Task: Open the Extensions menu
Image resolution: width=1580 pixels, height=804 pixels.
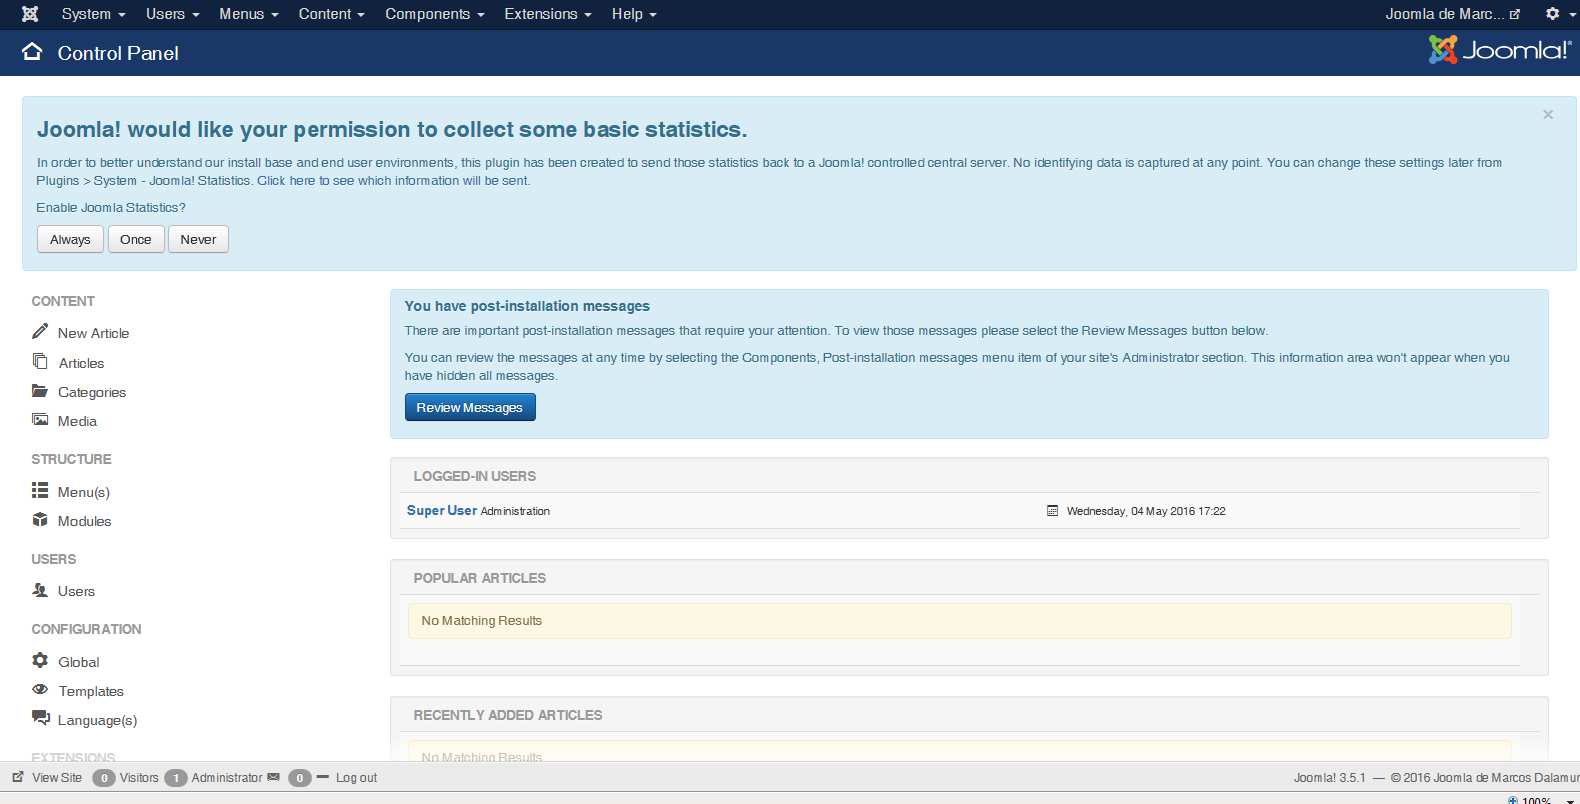Action: (x=548, y=14)
